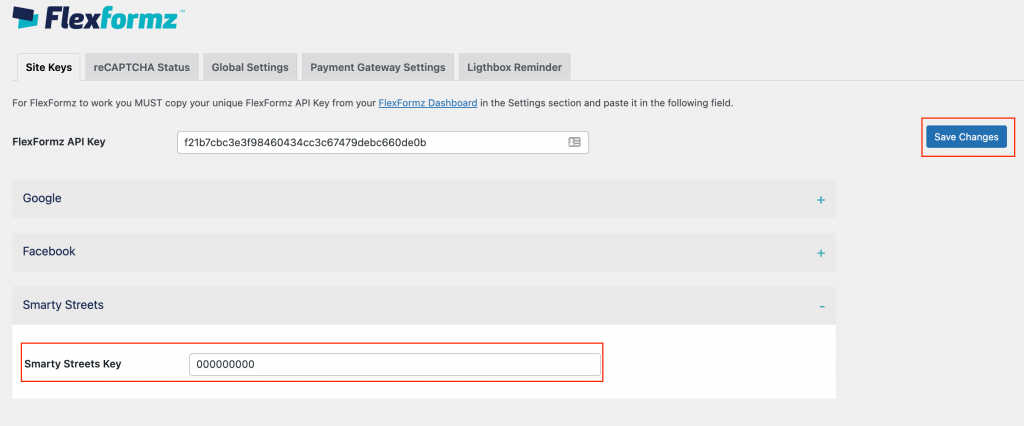Switch to the reCAPTCHA Status tab
The image size is (1024, 426).
(141, 68)
